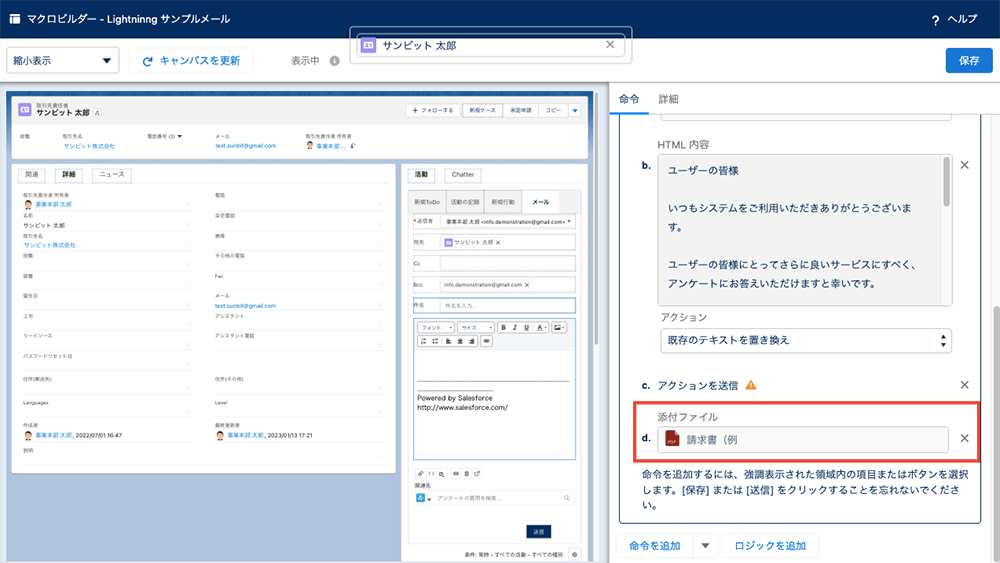Click the 命令を追加 button

pos(654,546)
